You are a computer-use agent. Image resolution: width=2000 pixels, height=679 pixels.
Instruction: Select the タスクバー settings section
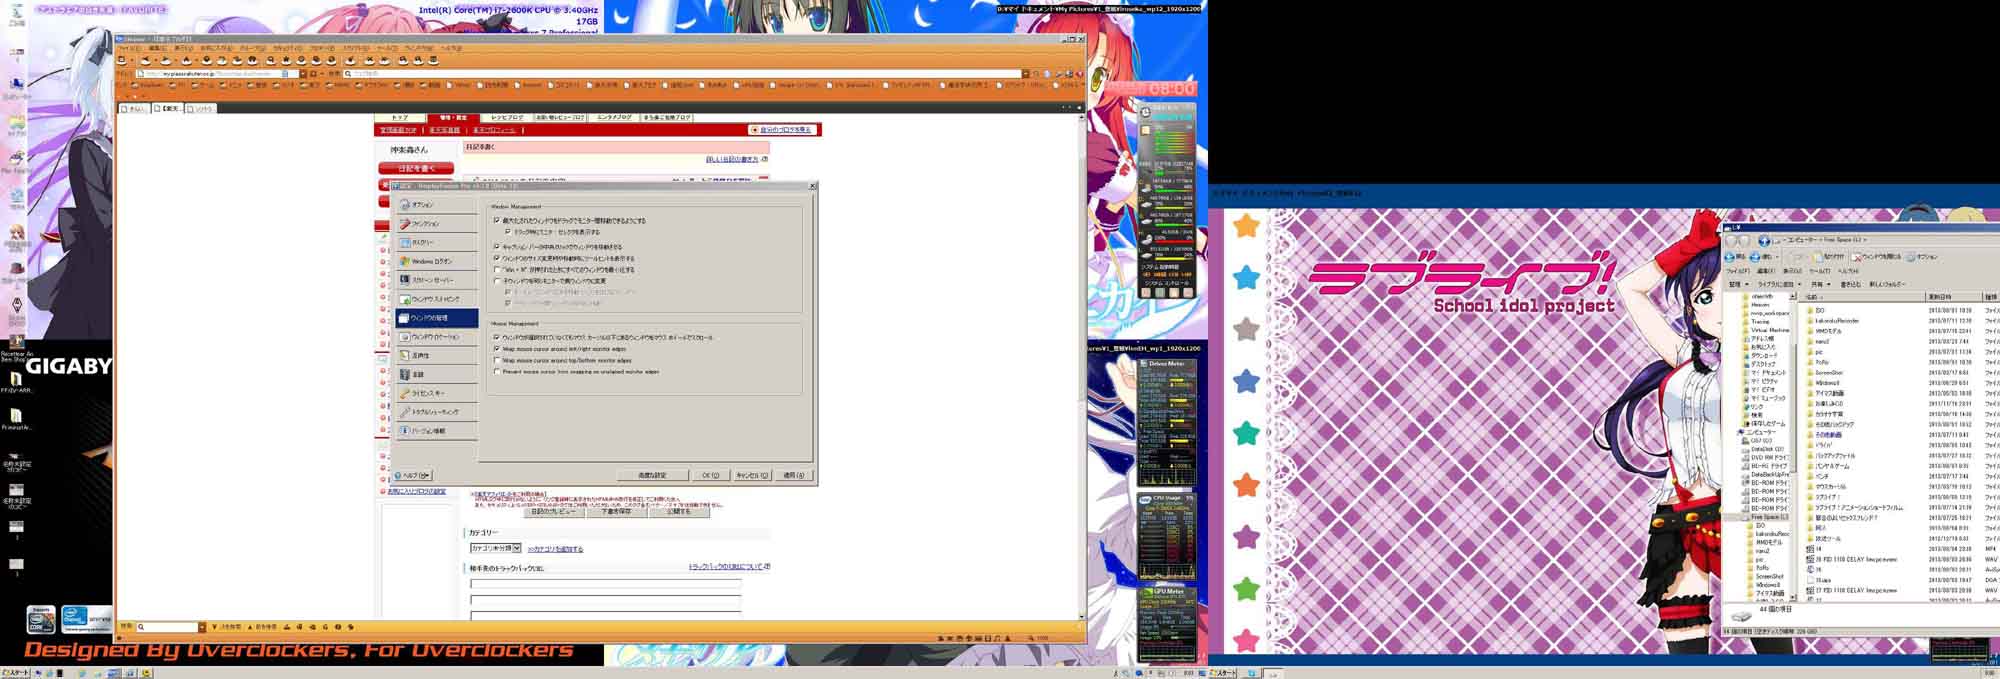[436, 243]
